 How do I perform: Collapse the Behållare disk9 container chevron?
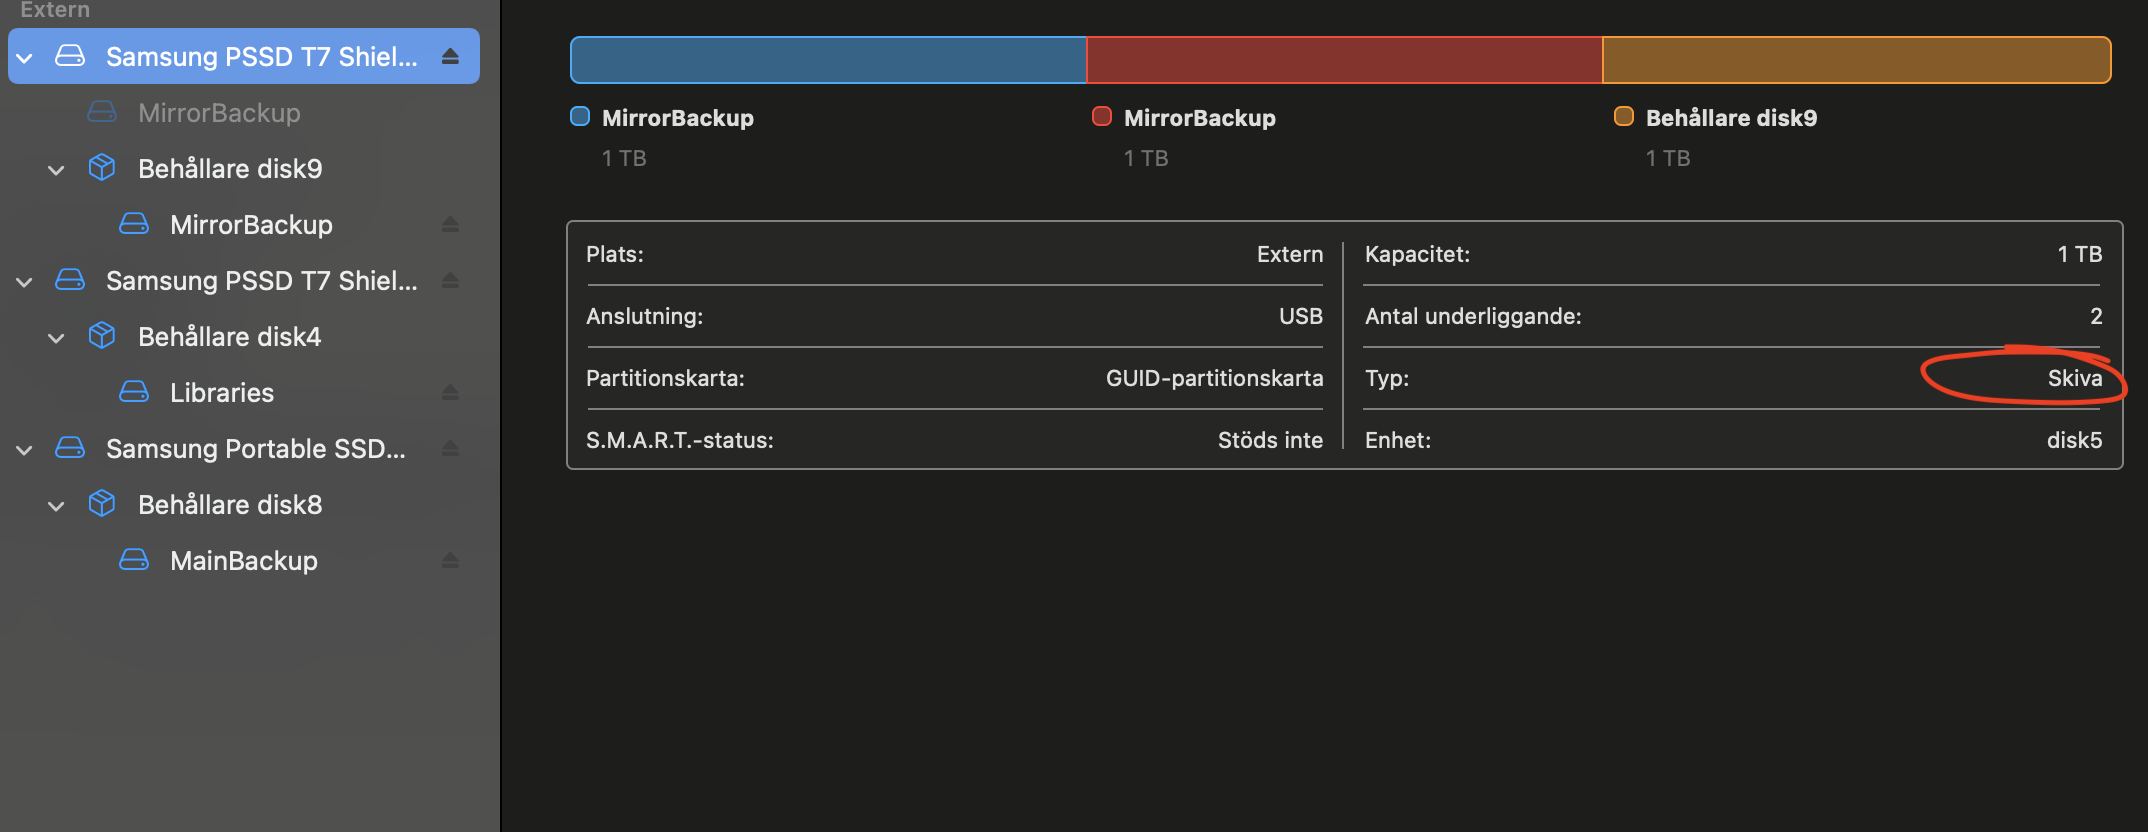pyautogui.click(x=57, y=170)
